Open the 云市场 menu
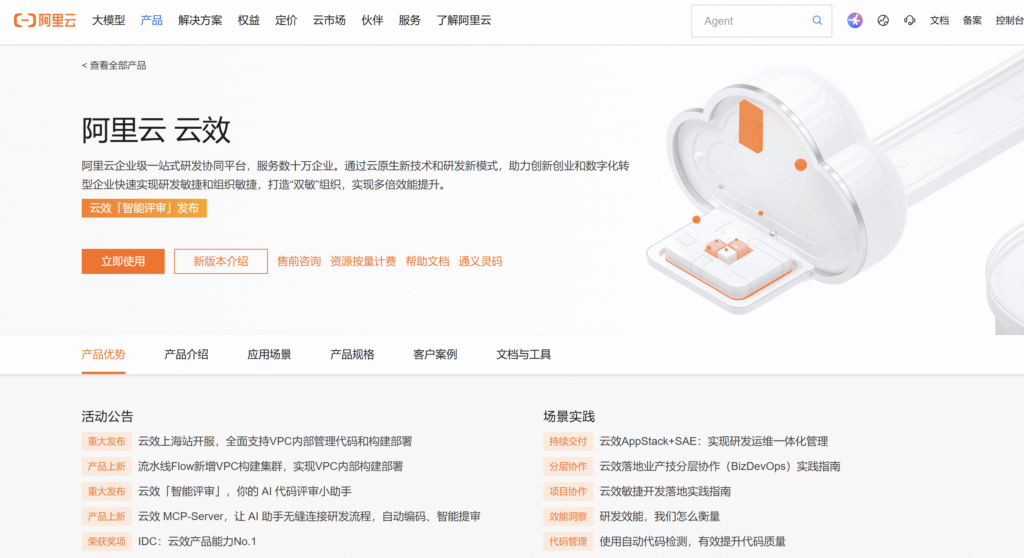The height and width of the screenshot is (558, 1024). pyautogui.click(x=329, y=20)
